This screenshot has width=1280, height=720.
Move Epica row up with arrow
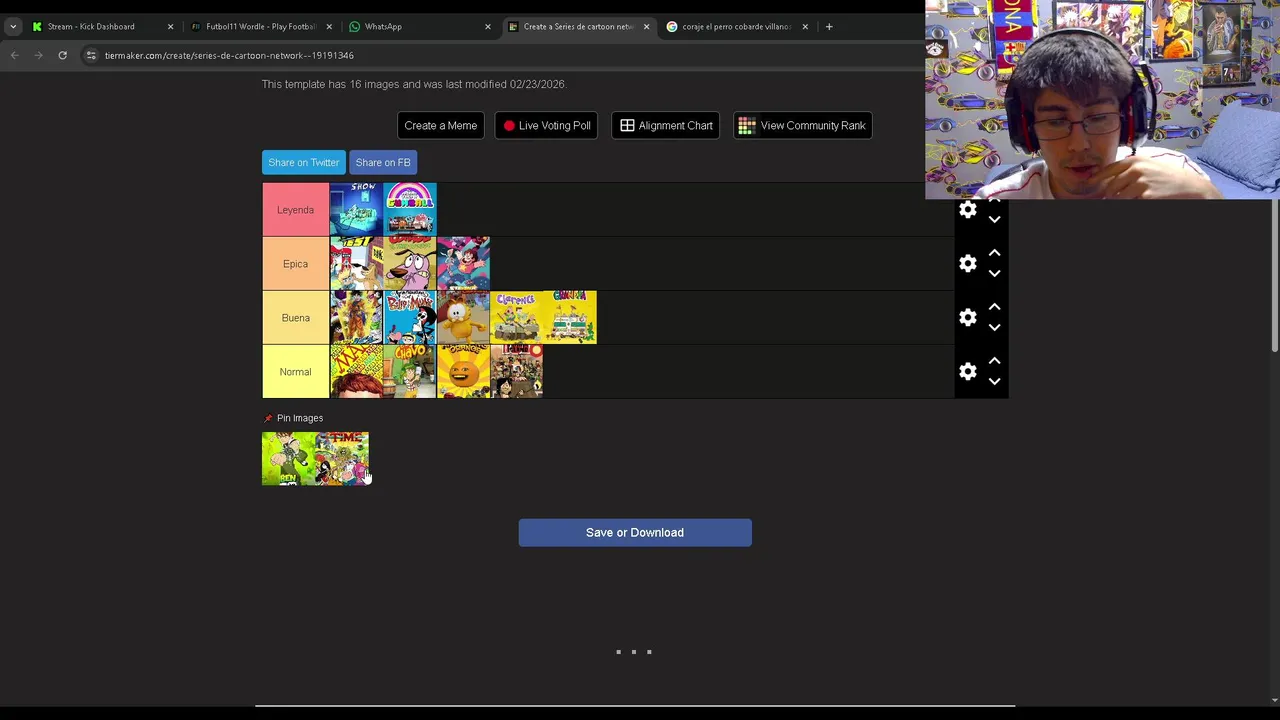pyautogui.click(x=994, y=254)
